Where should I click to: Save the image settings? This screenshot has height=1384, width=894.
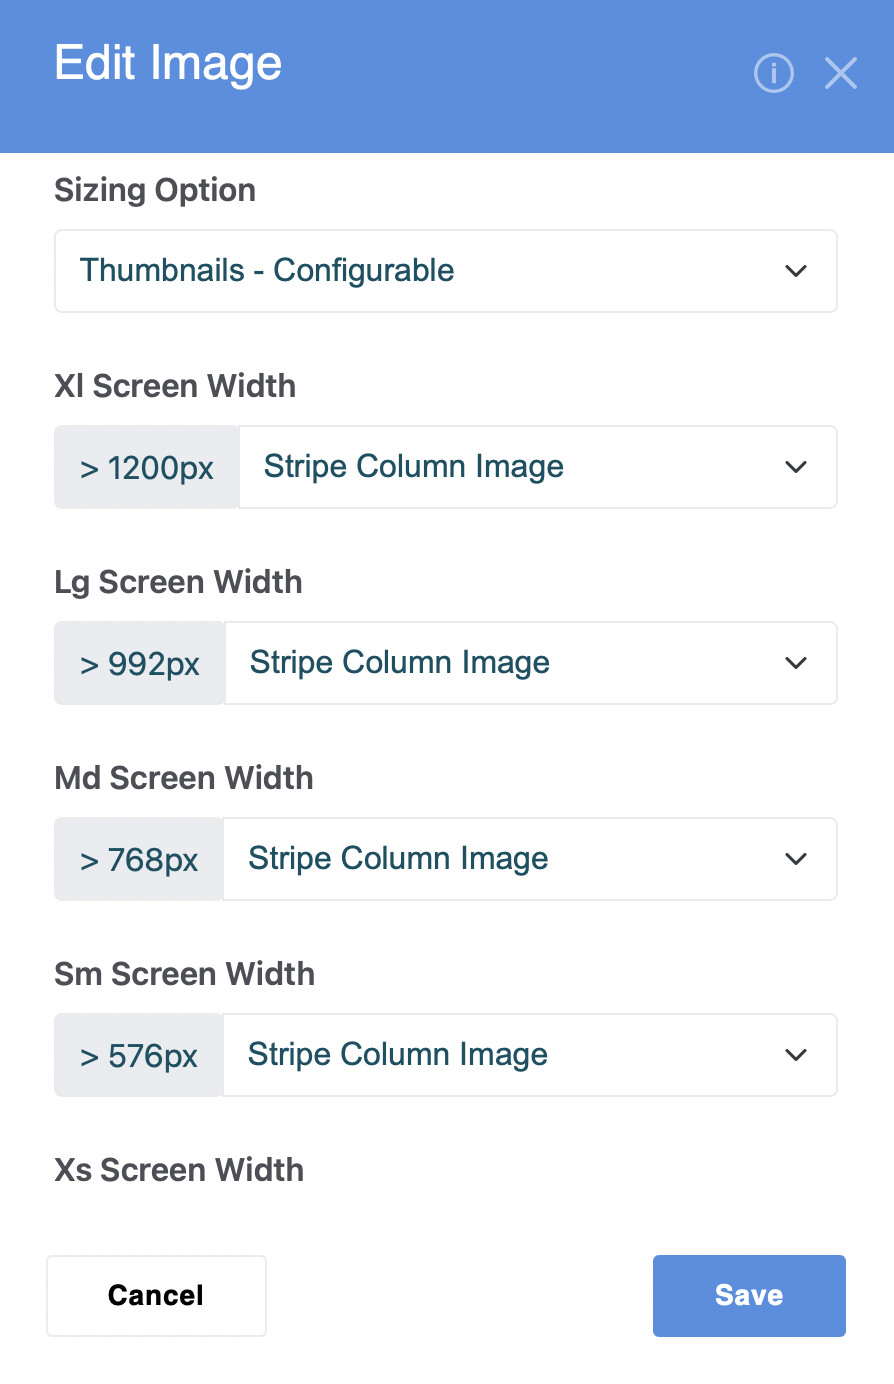(749, 1296)
